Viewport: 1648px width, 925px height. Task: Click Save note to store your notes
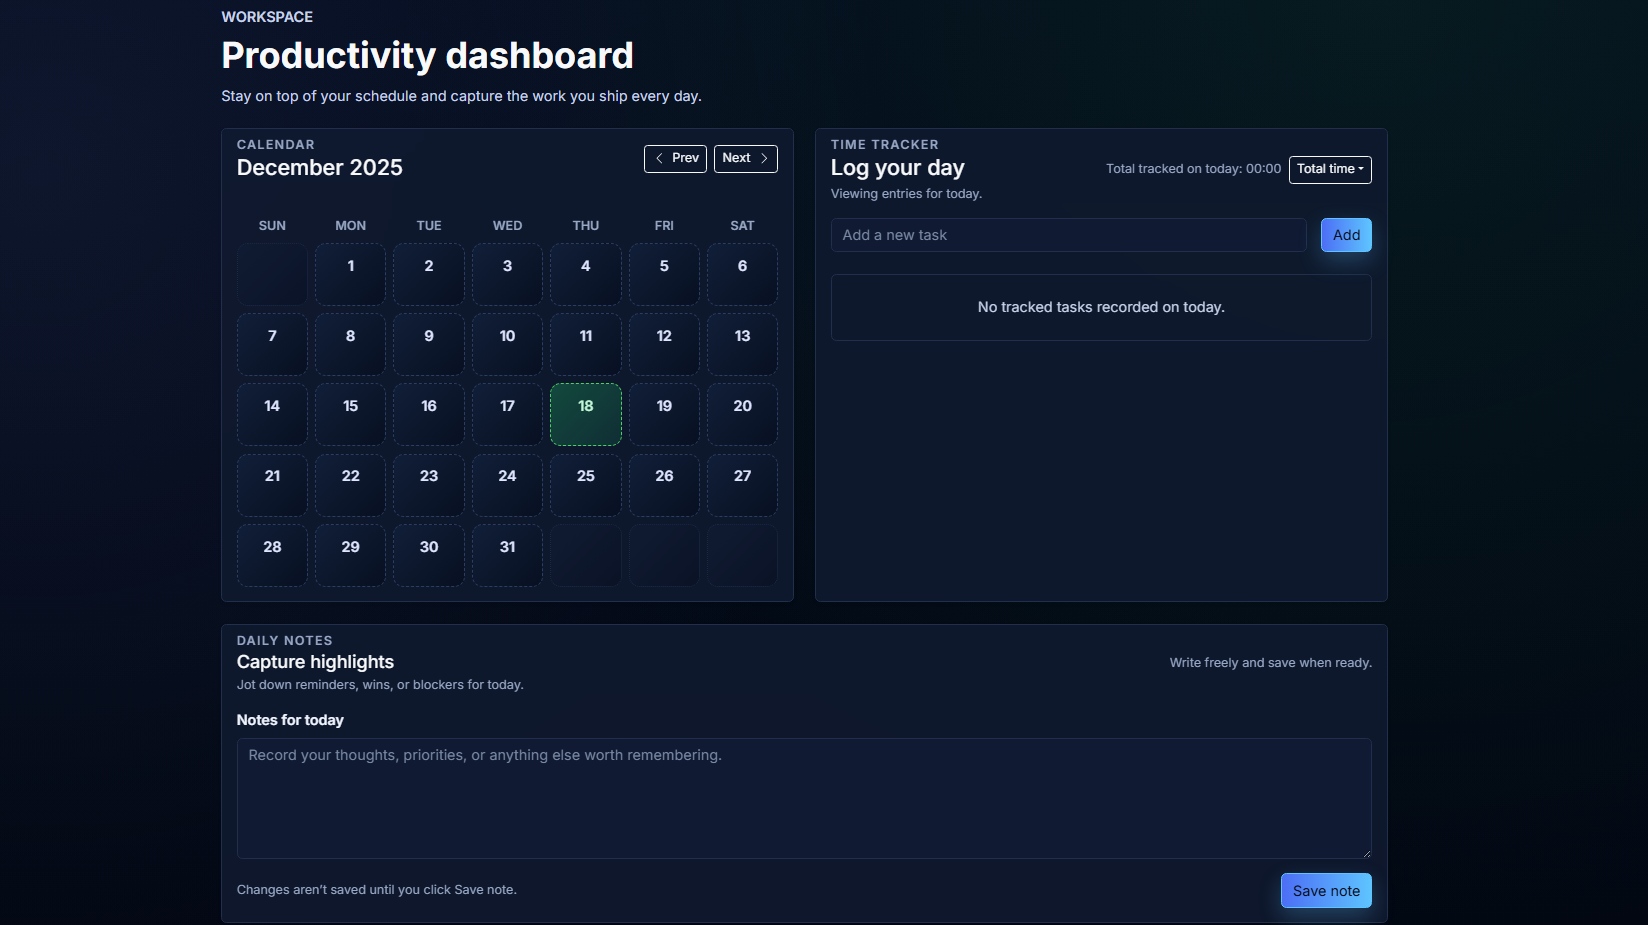click(x=1326, y=890)
